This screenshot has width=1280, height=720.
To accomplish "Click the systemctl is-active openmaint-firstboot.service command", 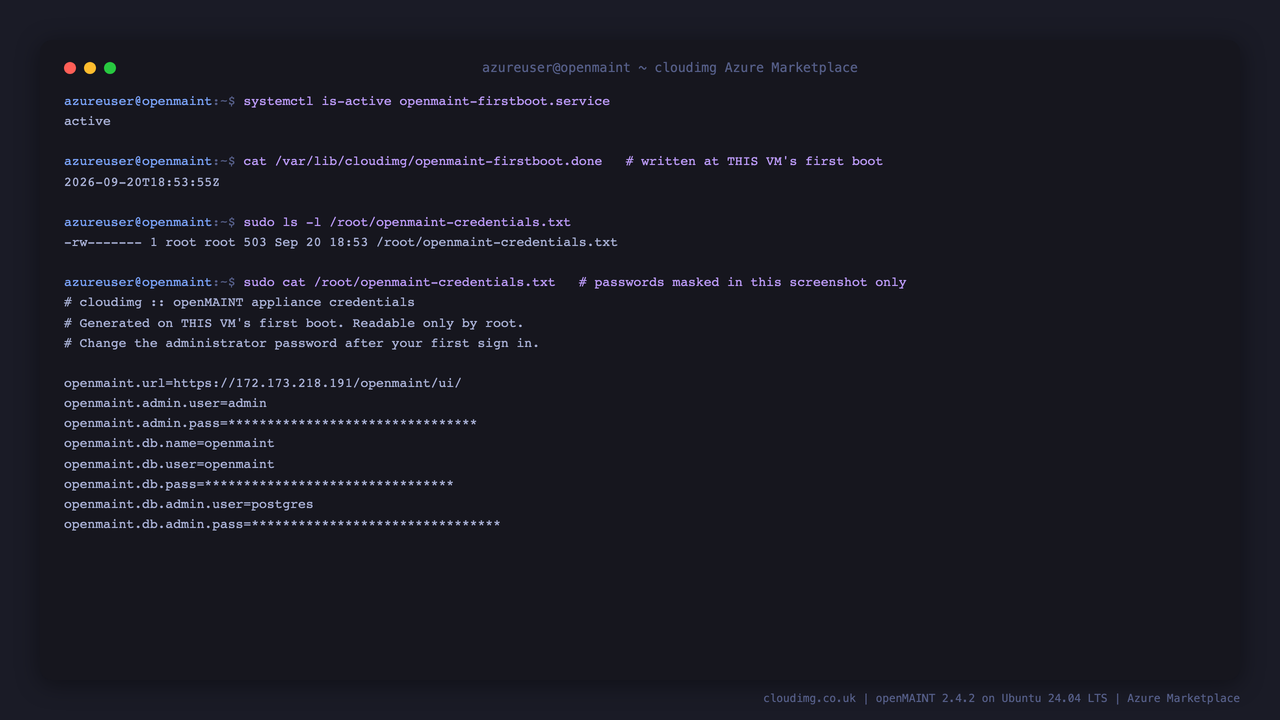I will click(426, 101).
